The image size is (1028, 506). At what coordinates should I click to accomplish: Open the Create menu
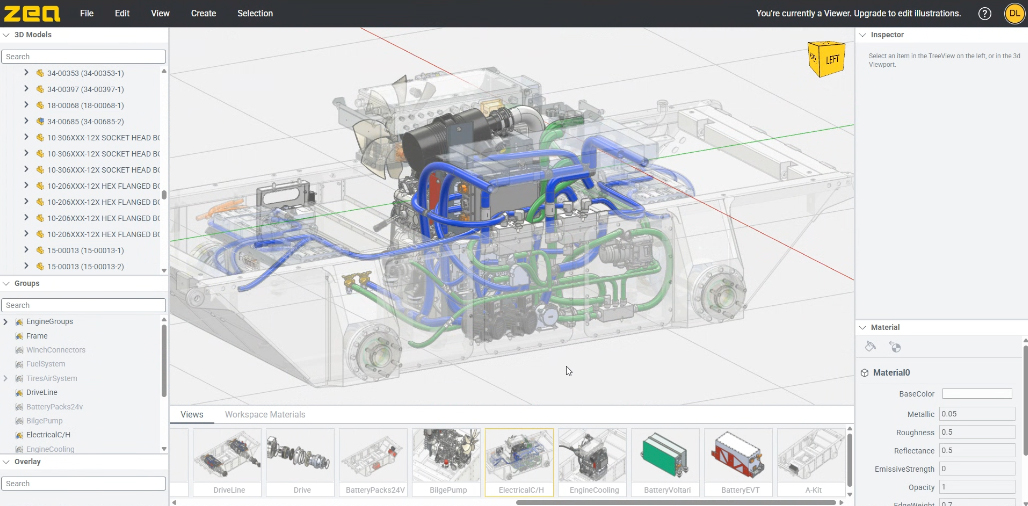[203, 14]
